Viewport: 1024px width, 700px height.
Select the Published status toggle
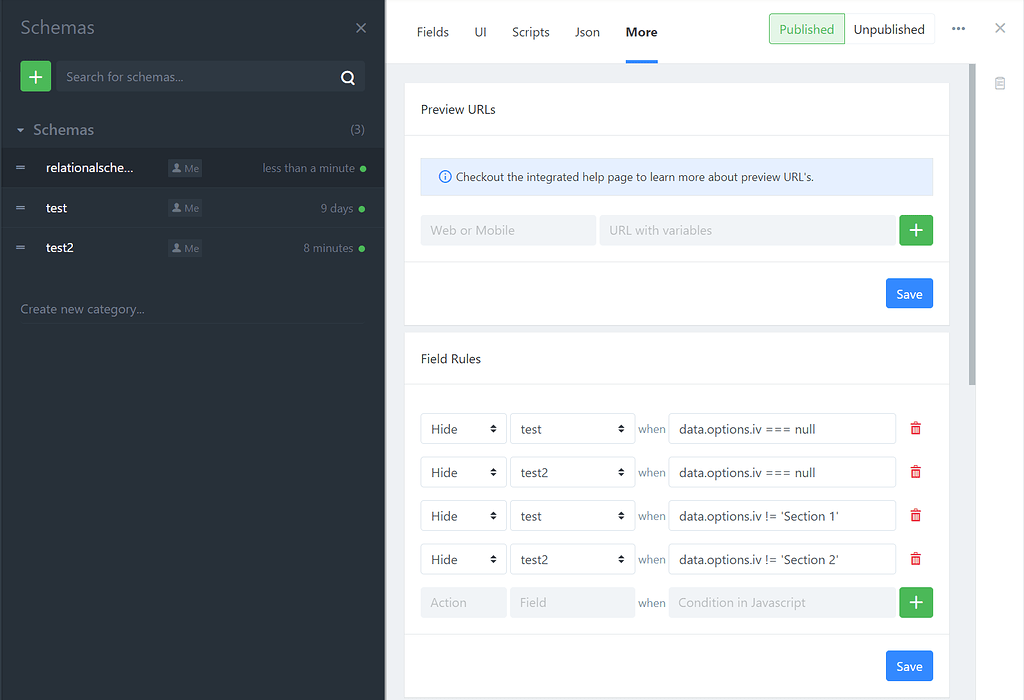(806, 29)
